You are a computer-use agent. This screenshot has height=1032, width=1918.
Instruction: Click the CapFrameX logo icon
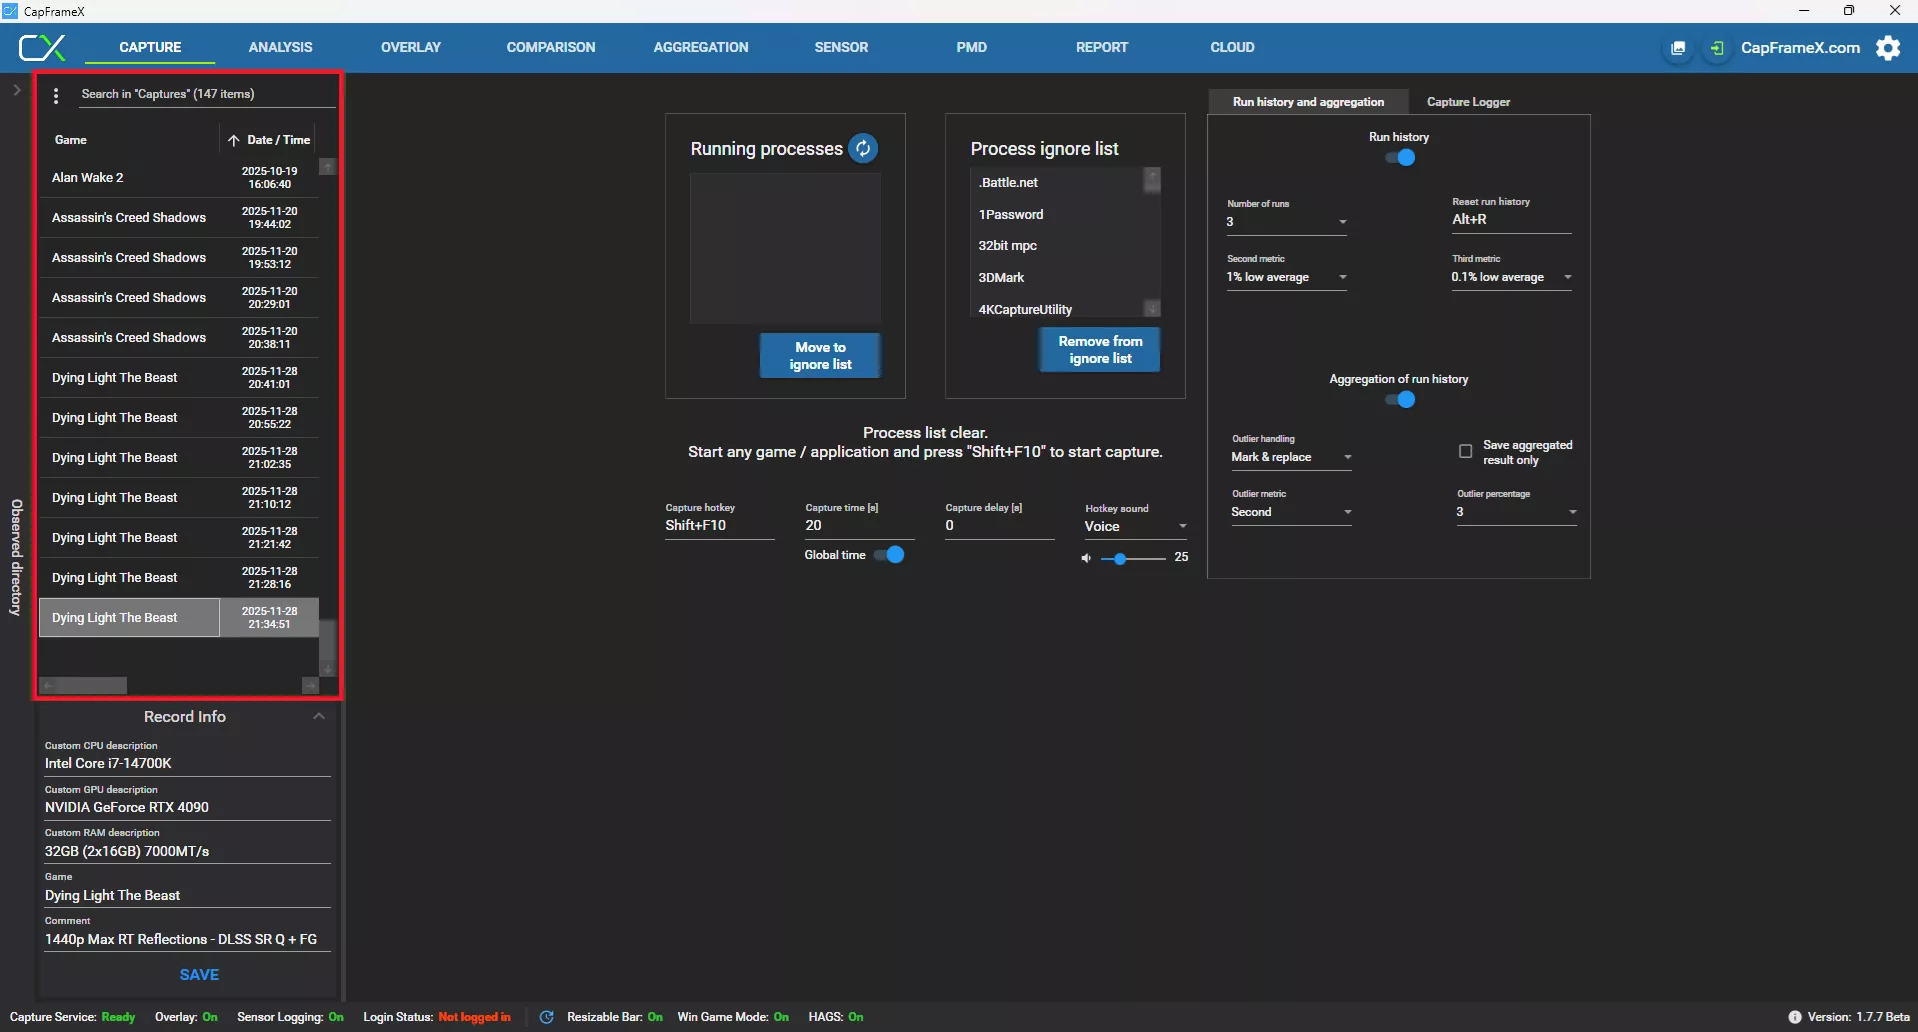(x=42, y=47)
